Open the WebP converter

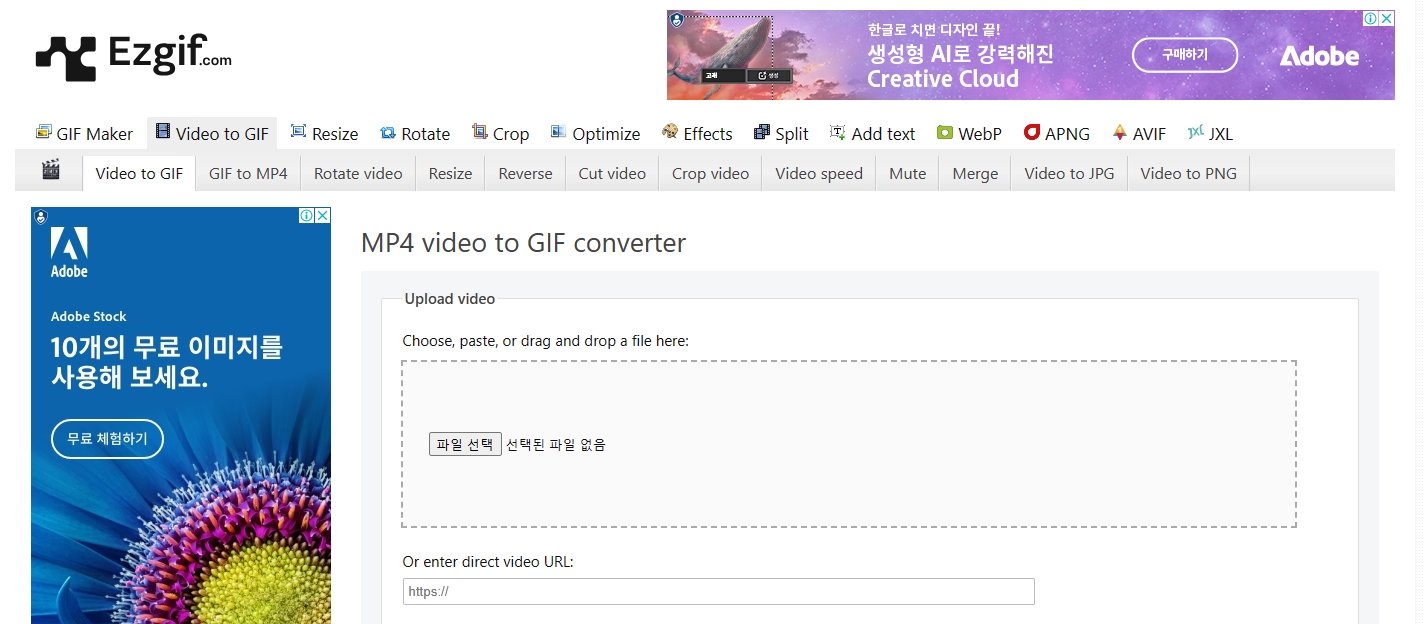[x=969, y=133]
